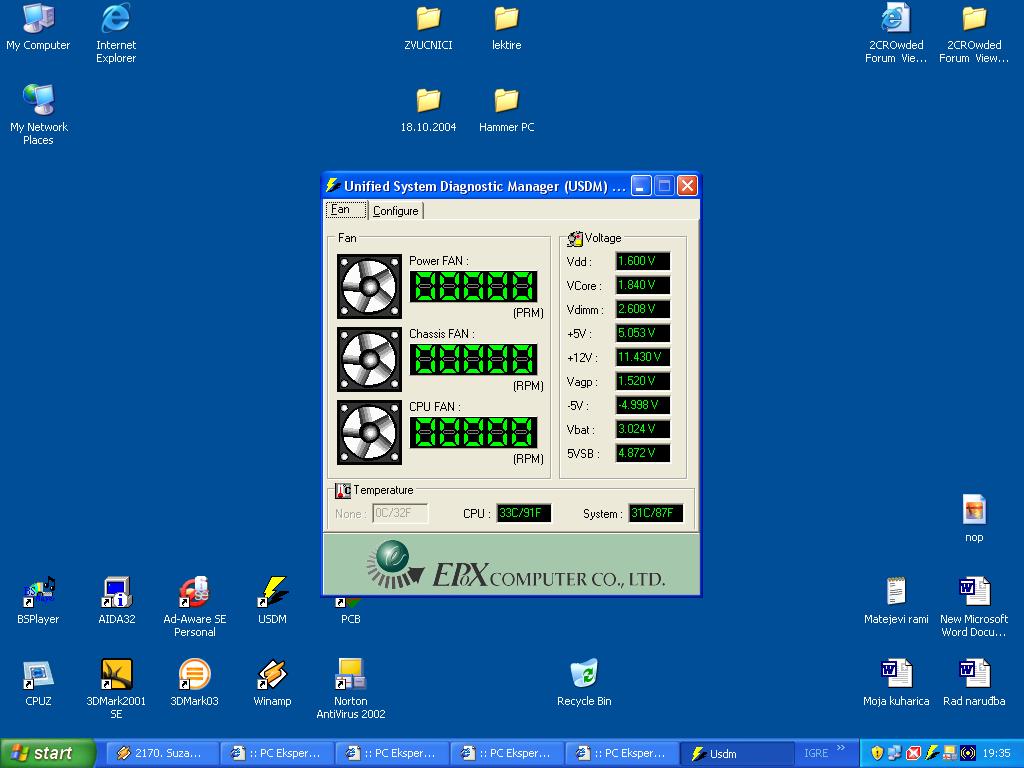The width and height of the screenshot is (1024, 768).
Task: Click the VCore voltage value field
Action: pos(642,286)
